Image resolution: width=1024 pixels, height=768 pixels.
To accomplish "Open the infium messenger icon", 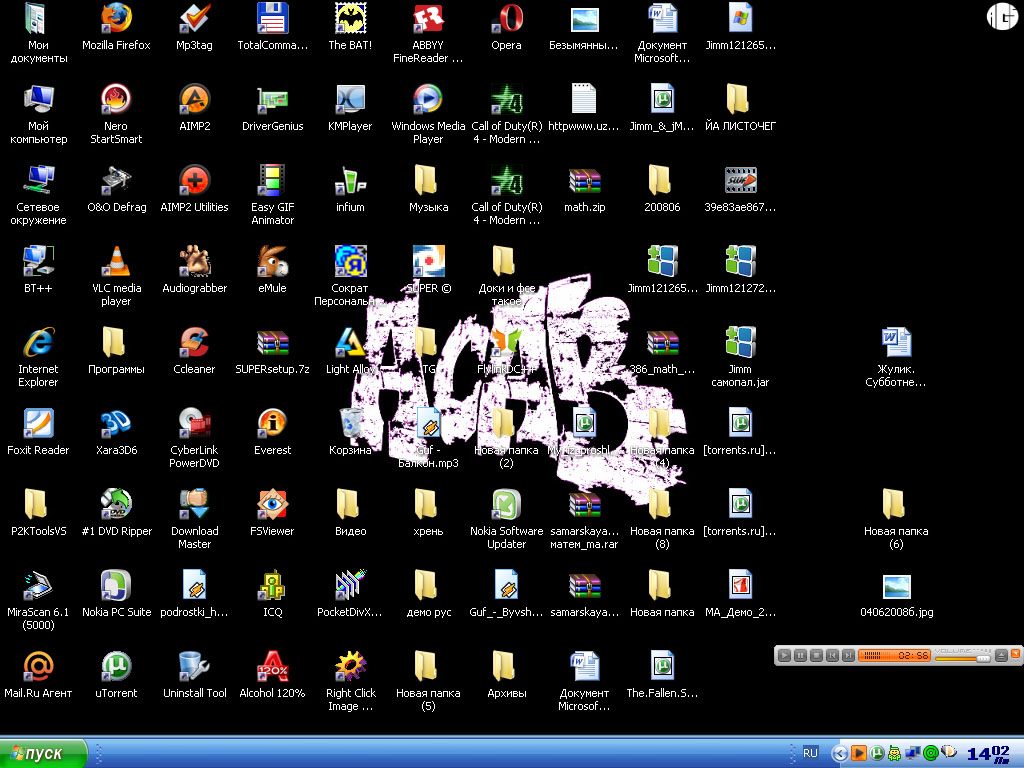I will point(350,189).
